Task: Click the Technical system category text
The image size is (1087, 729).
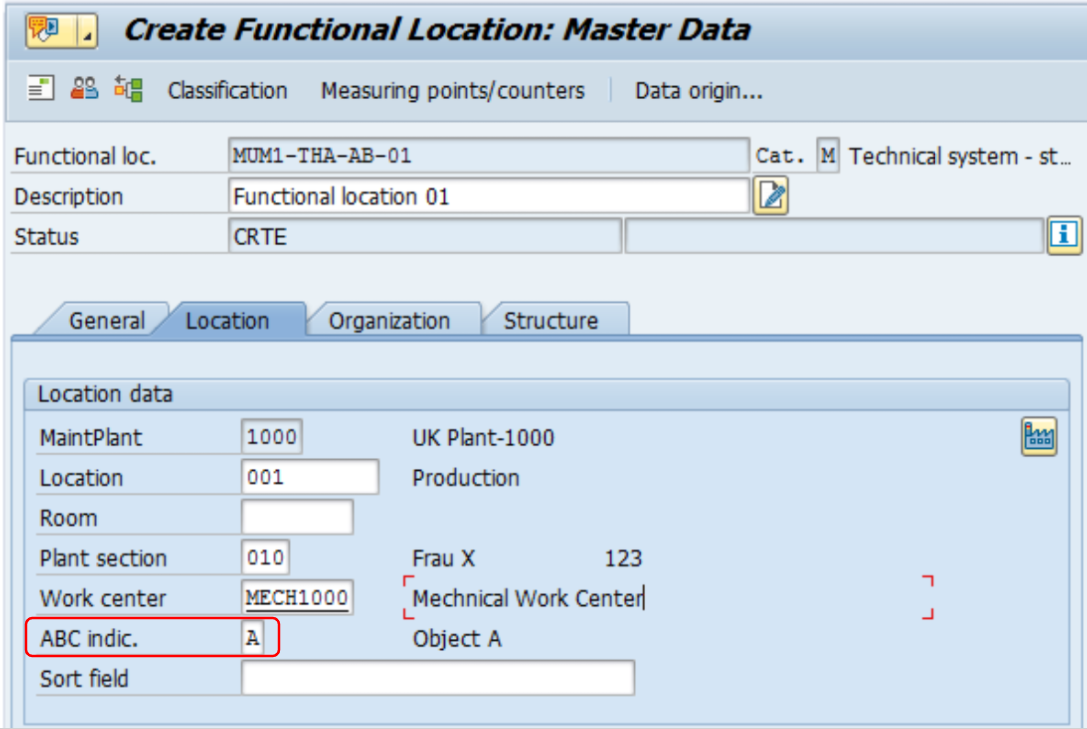Action: (961, 156)
